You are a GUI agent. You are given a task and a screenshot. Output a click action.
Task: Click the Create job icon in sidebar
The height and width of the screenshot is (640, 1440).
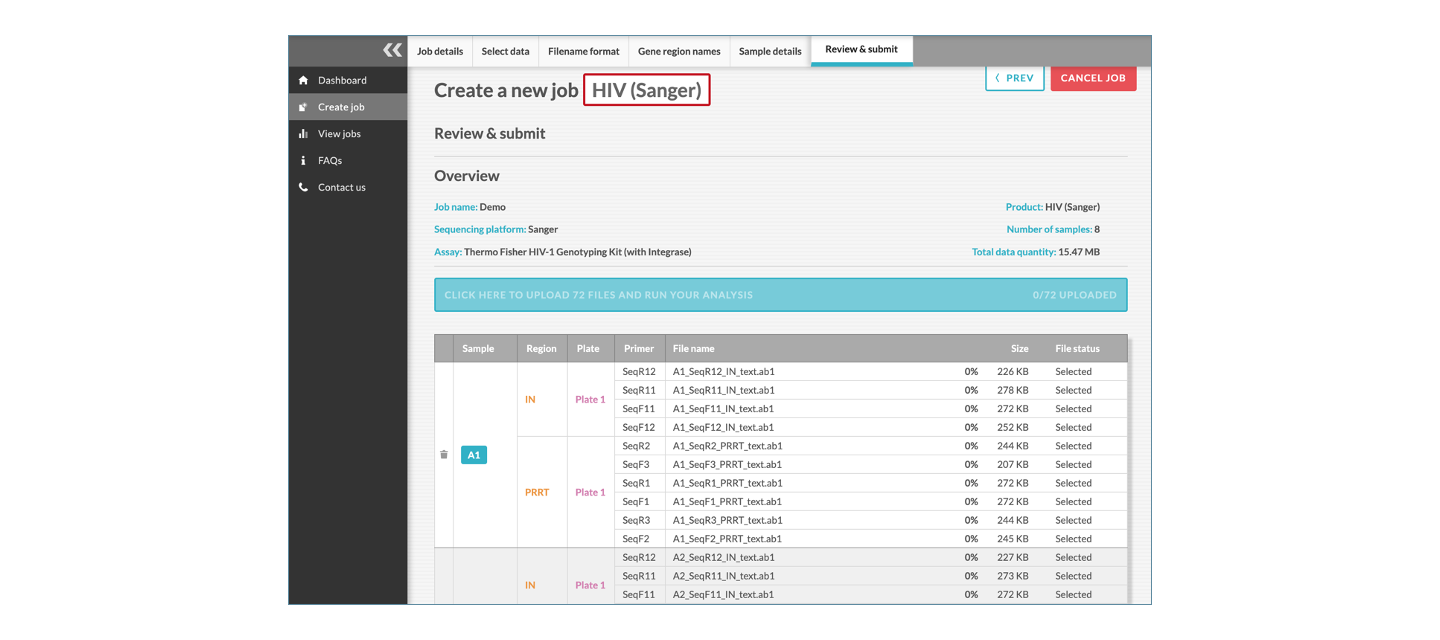tap(303, 107)
